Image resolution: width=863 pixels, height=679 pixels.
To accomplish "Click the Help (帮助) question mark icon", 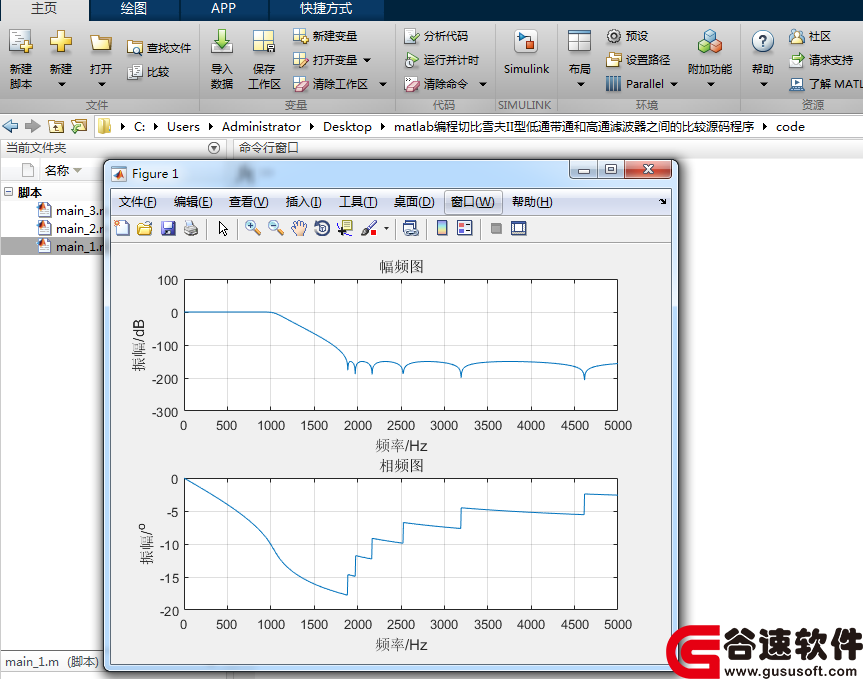I will click(763, 42).
